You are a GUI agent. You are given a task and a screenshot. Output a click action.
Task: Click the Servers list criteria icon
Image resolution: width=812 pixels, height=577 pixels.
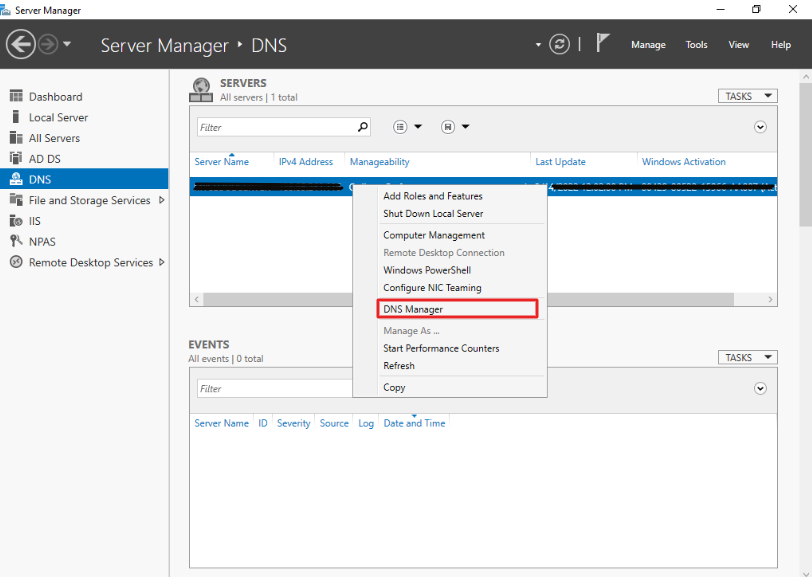(x=400, y=127)
